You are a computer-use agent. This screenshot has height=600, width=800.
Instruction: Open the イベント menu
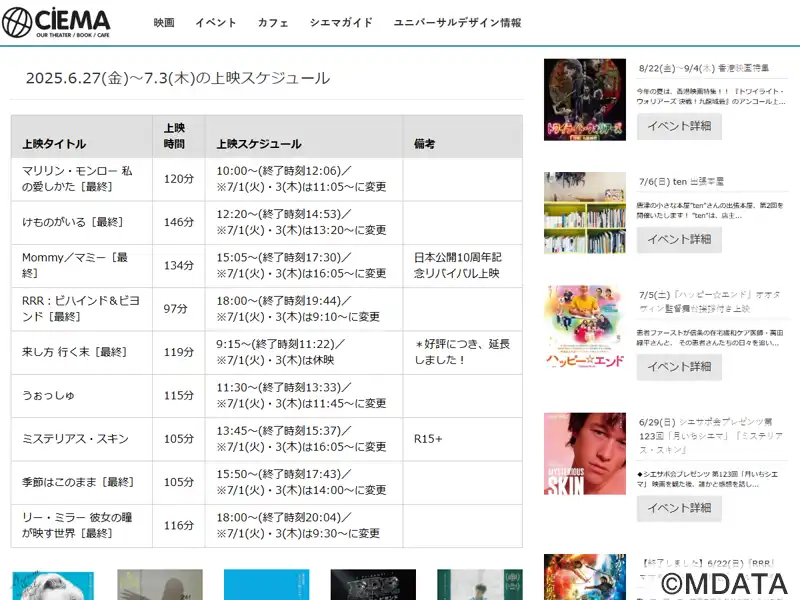click(x=216, y=22)
